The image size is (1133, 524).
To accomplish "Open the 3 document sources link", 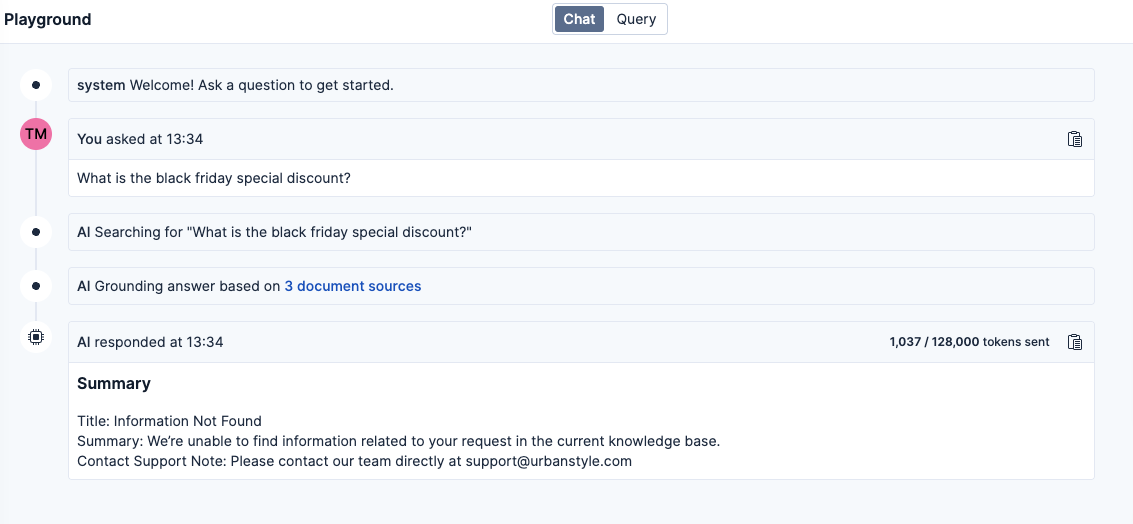I will tap(353, 286).
